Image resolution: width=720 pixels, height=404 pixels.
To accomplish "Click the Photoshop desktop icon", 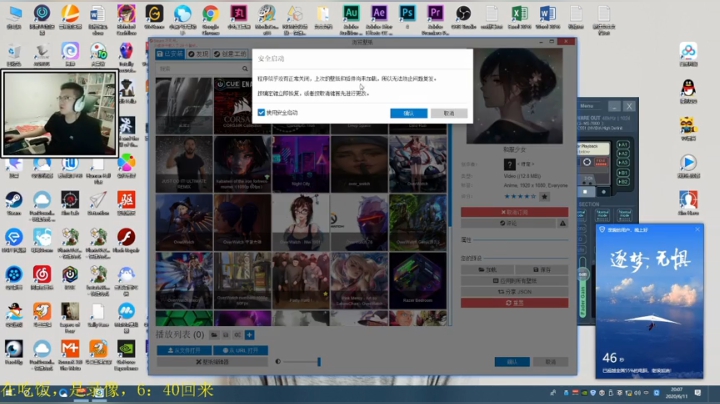I will pos(407,17).
